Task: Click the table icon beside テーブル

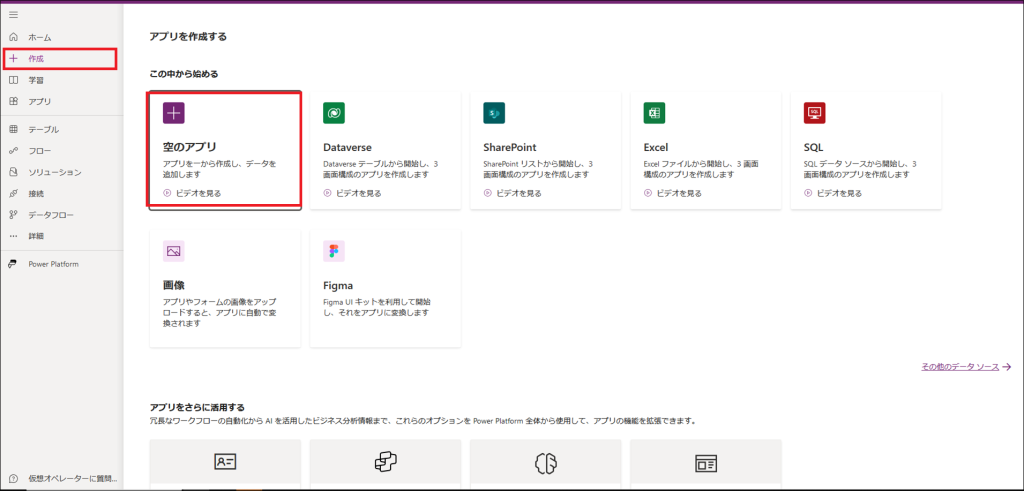Action: [13, 129]
